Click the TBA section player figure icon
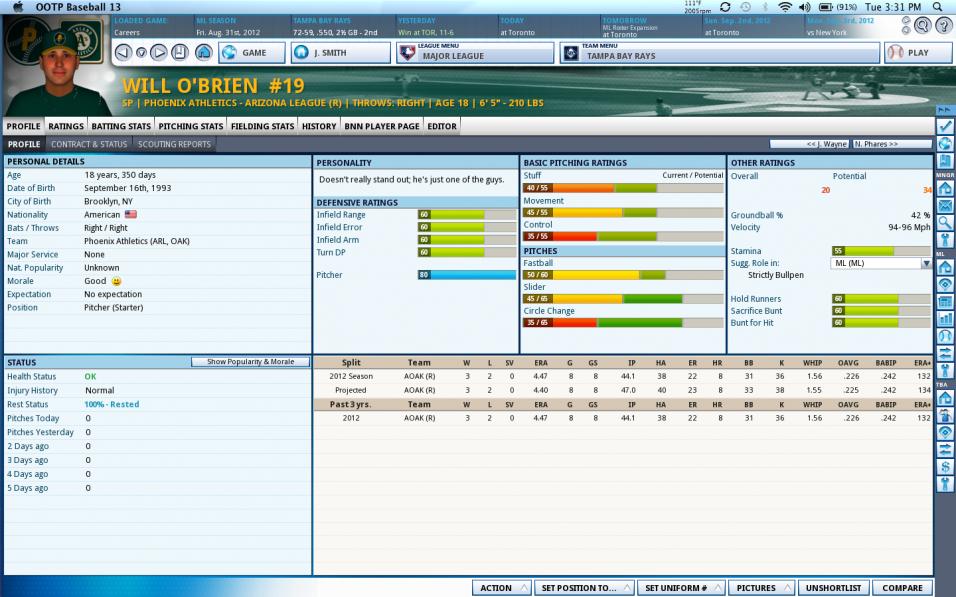The height and width of the screenshot is (597, 956). pyautogui.click(x=945, y=415)
